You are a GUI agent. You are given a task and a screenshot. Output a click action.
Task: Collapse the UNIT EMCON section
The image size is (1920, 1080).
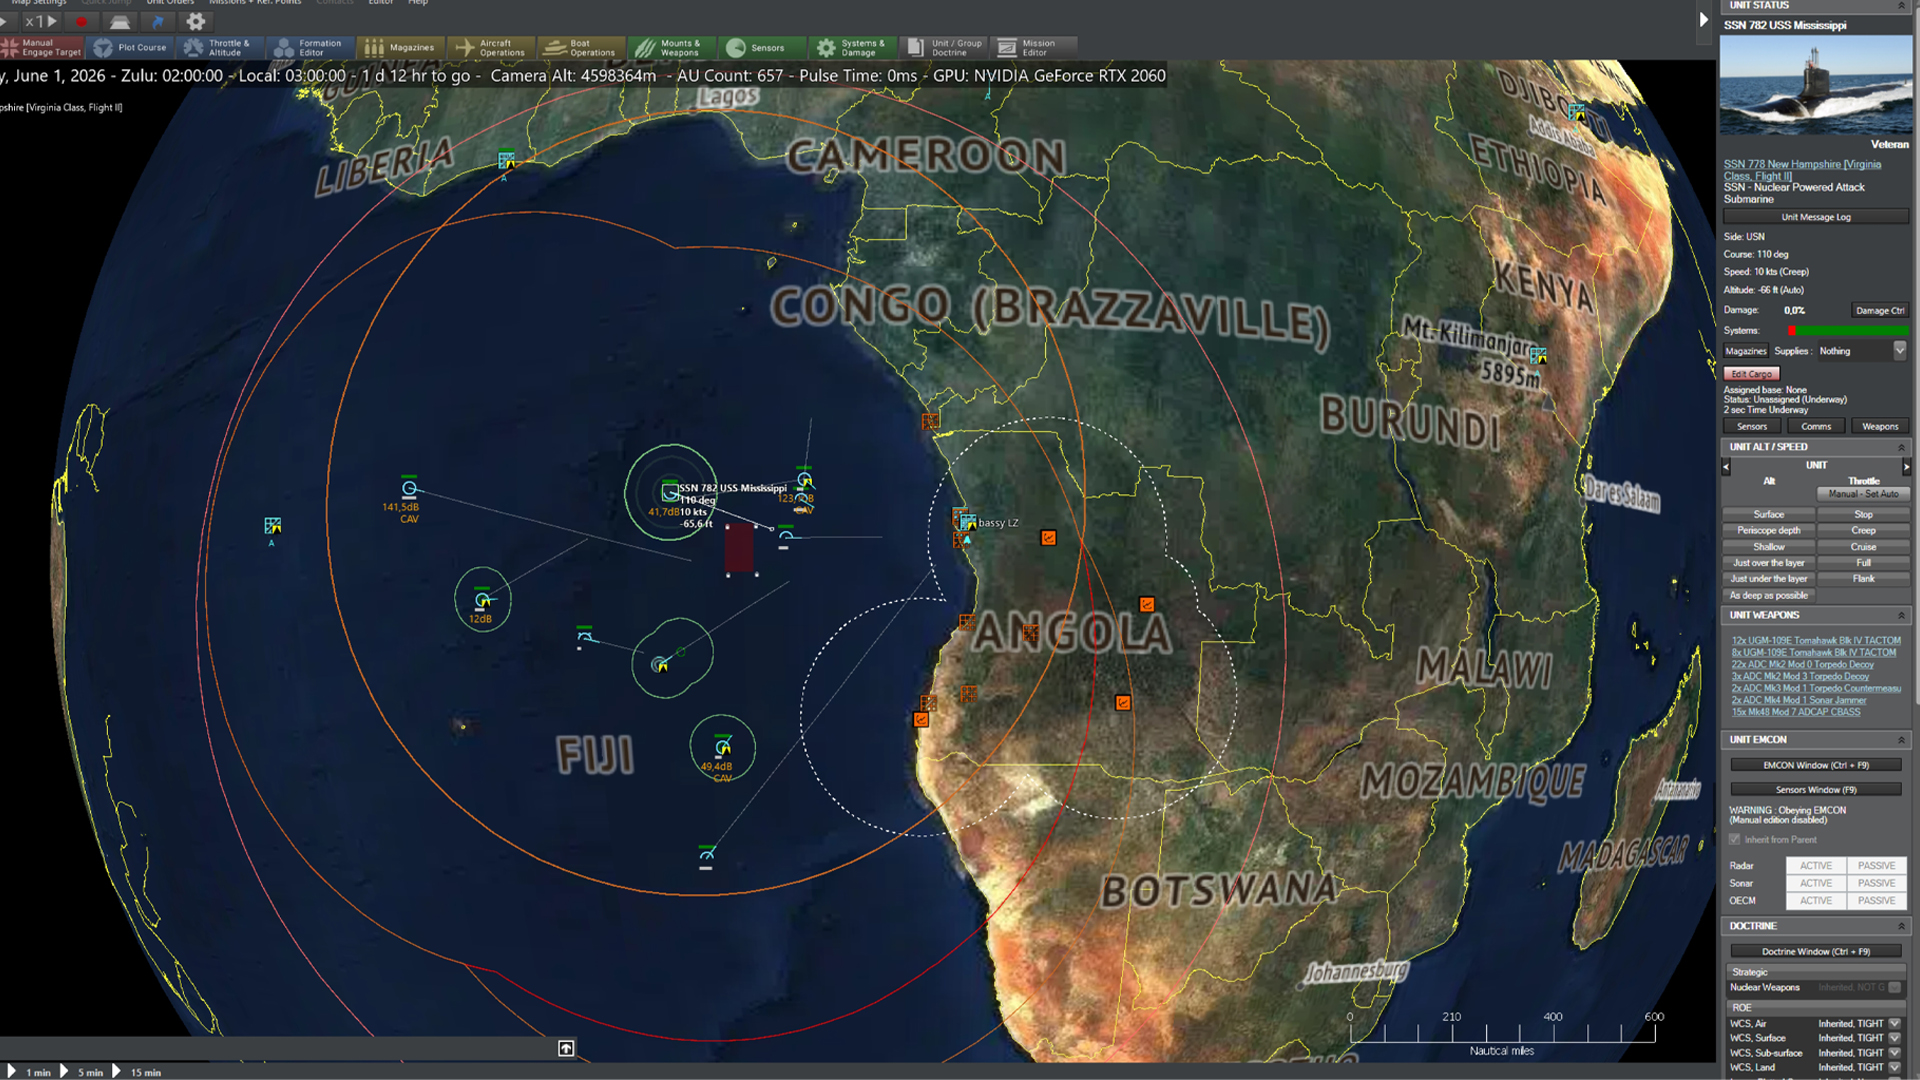(1901, 740)
